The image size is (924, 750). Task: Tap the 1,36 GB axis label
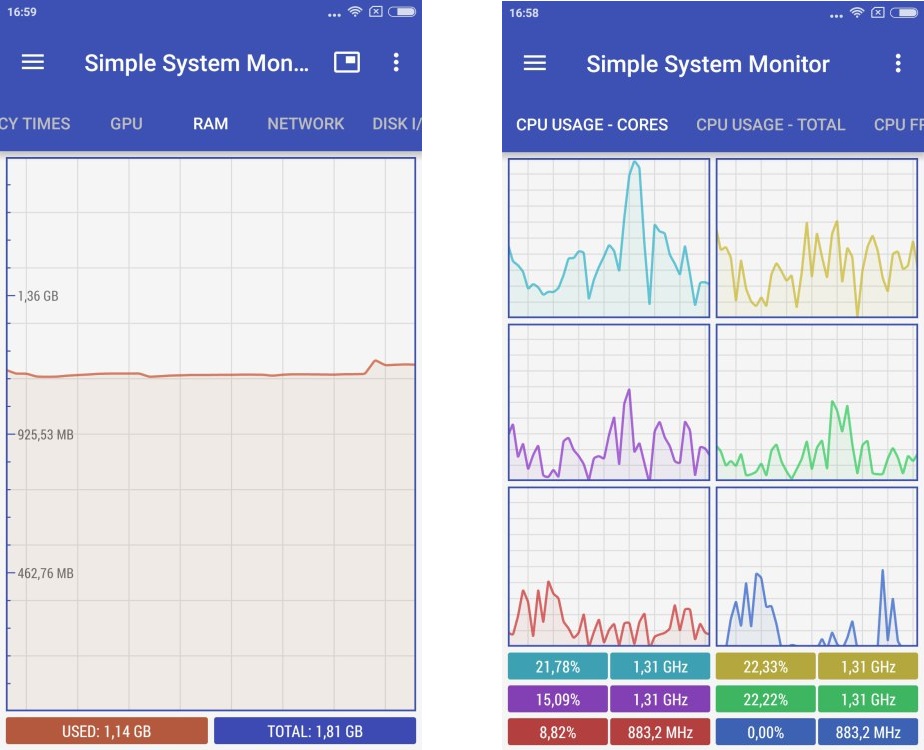pyautogui.click(x=38, y=296)
